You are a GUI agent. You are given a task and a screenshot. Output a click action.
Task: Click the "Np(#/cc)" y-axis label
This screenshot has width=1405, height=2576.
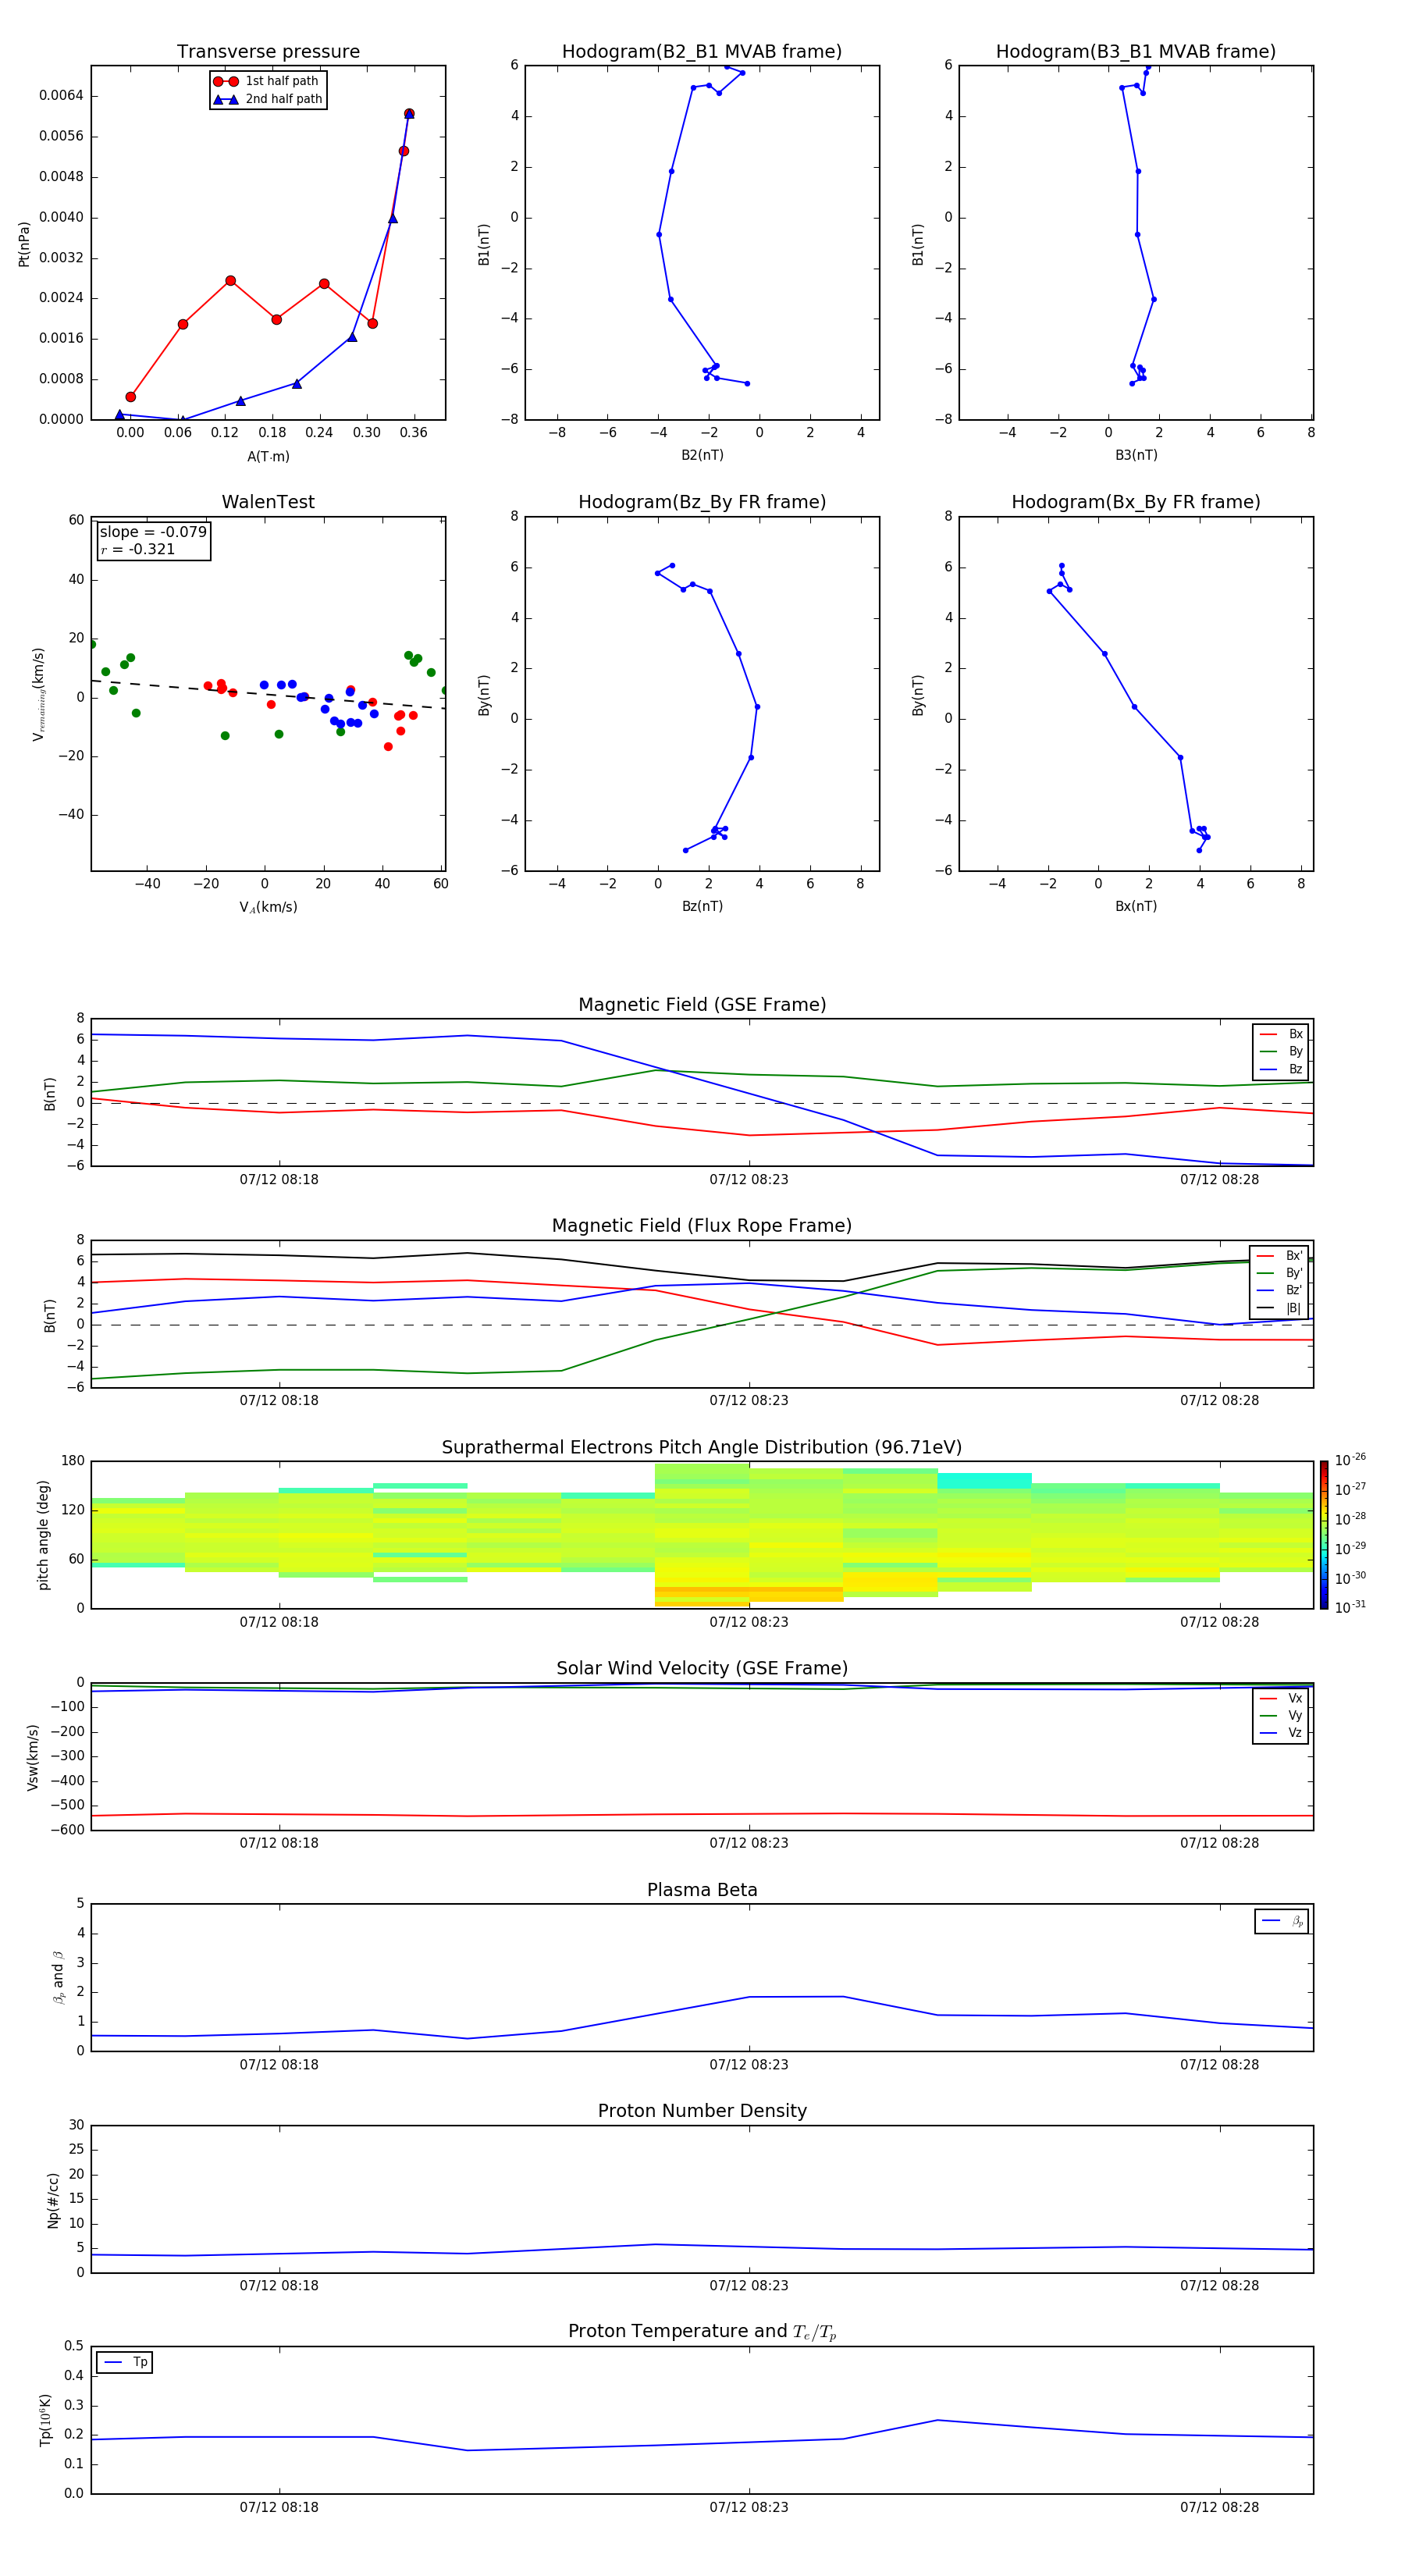coord(53,2200)
